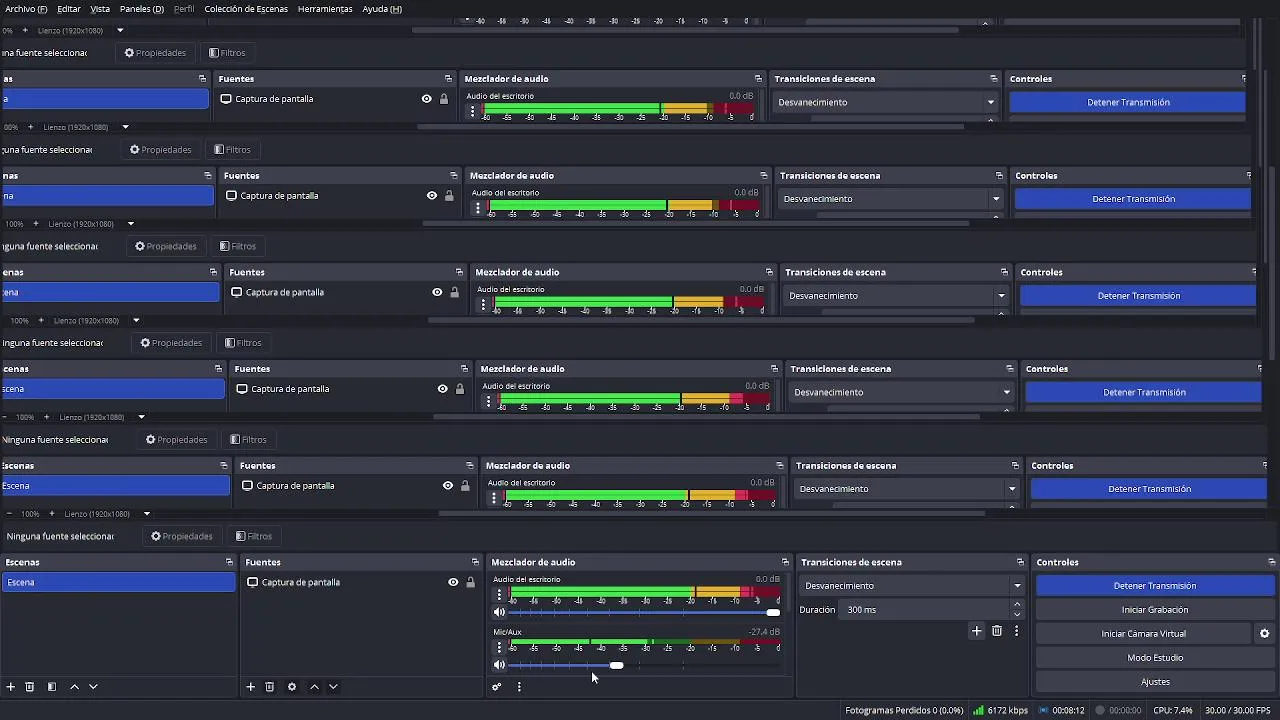Open source properties gear in Fuentes toolbar

pyautogui.click(x=292, y=687)
